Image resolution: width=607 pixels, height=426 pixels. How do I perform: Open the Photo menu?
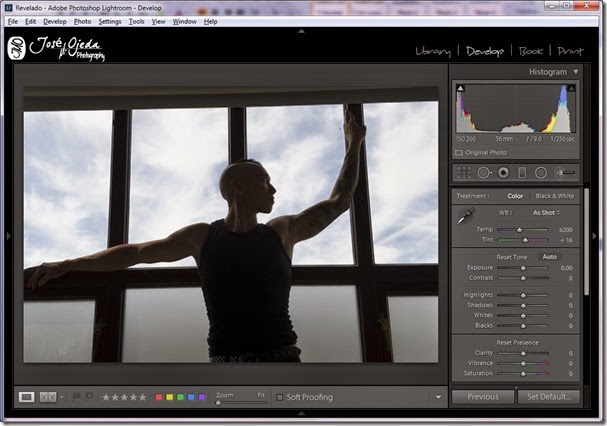(x=82, y=22)
